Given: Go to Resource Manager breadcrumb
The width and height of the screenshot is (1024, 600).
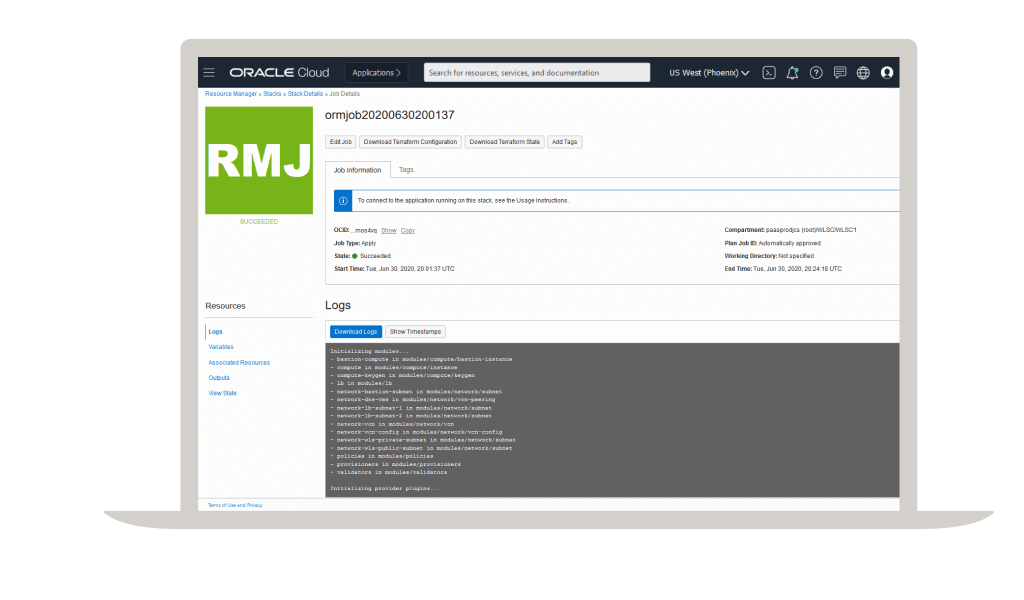Looking at the screenshot, I should 231,94.
